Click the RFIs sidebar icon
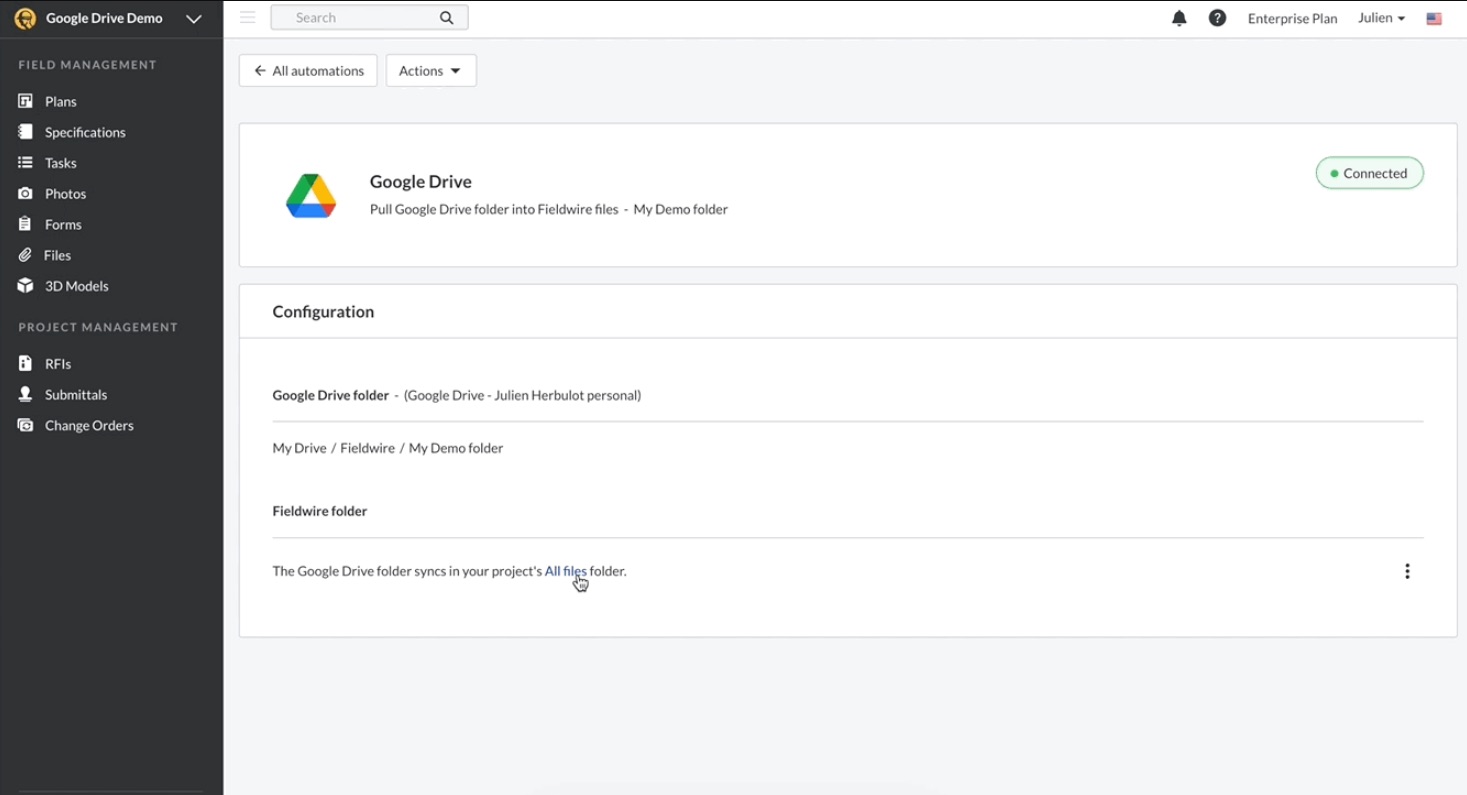The image size is (1467, 795). (25, 364)
